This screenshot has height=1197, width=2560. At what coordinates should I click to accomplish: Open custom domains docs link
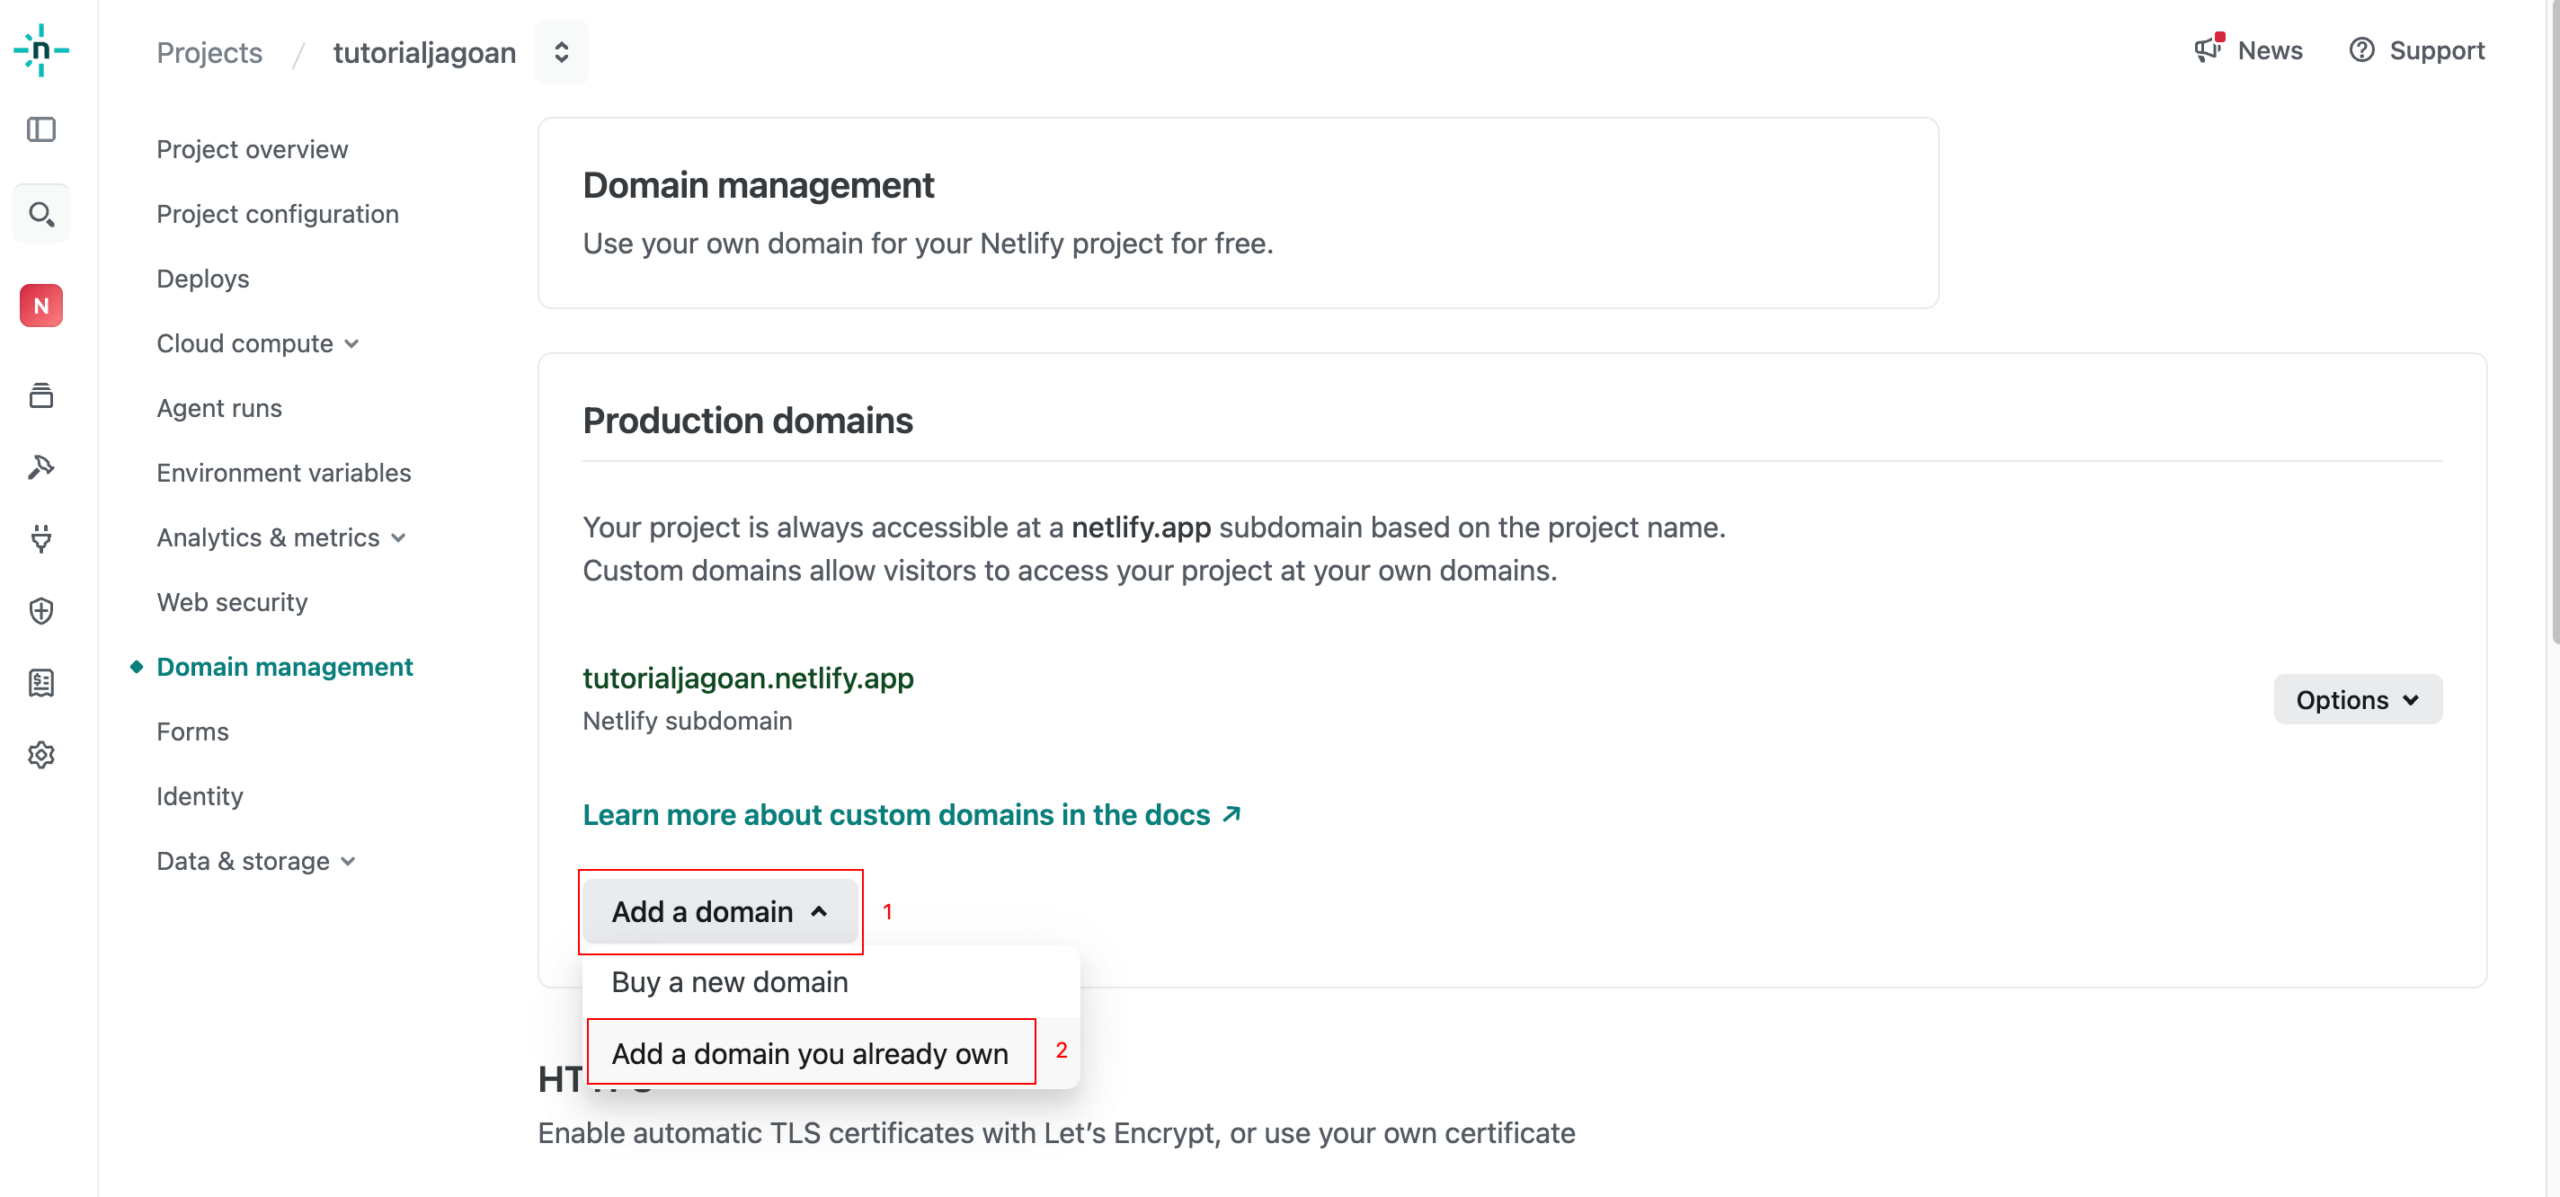(x=912, y=815)
